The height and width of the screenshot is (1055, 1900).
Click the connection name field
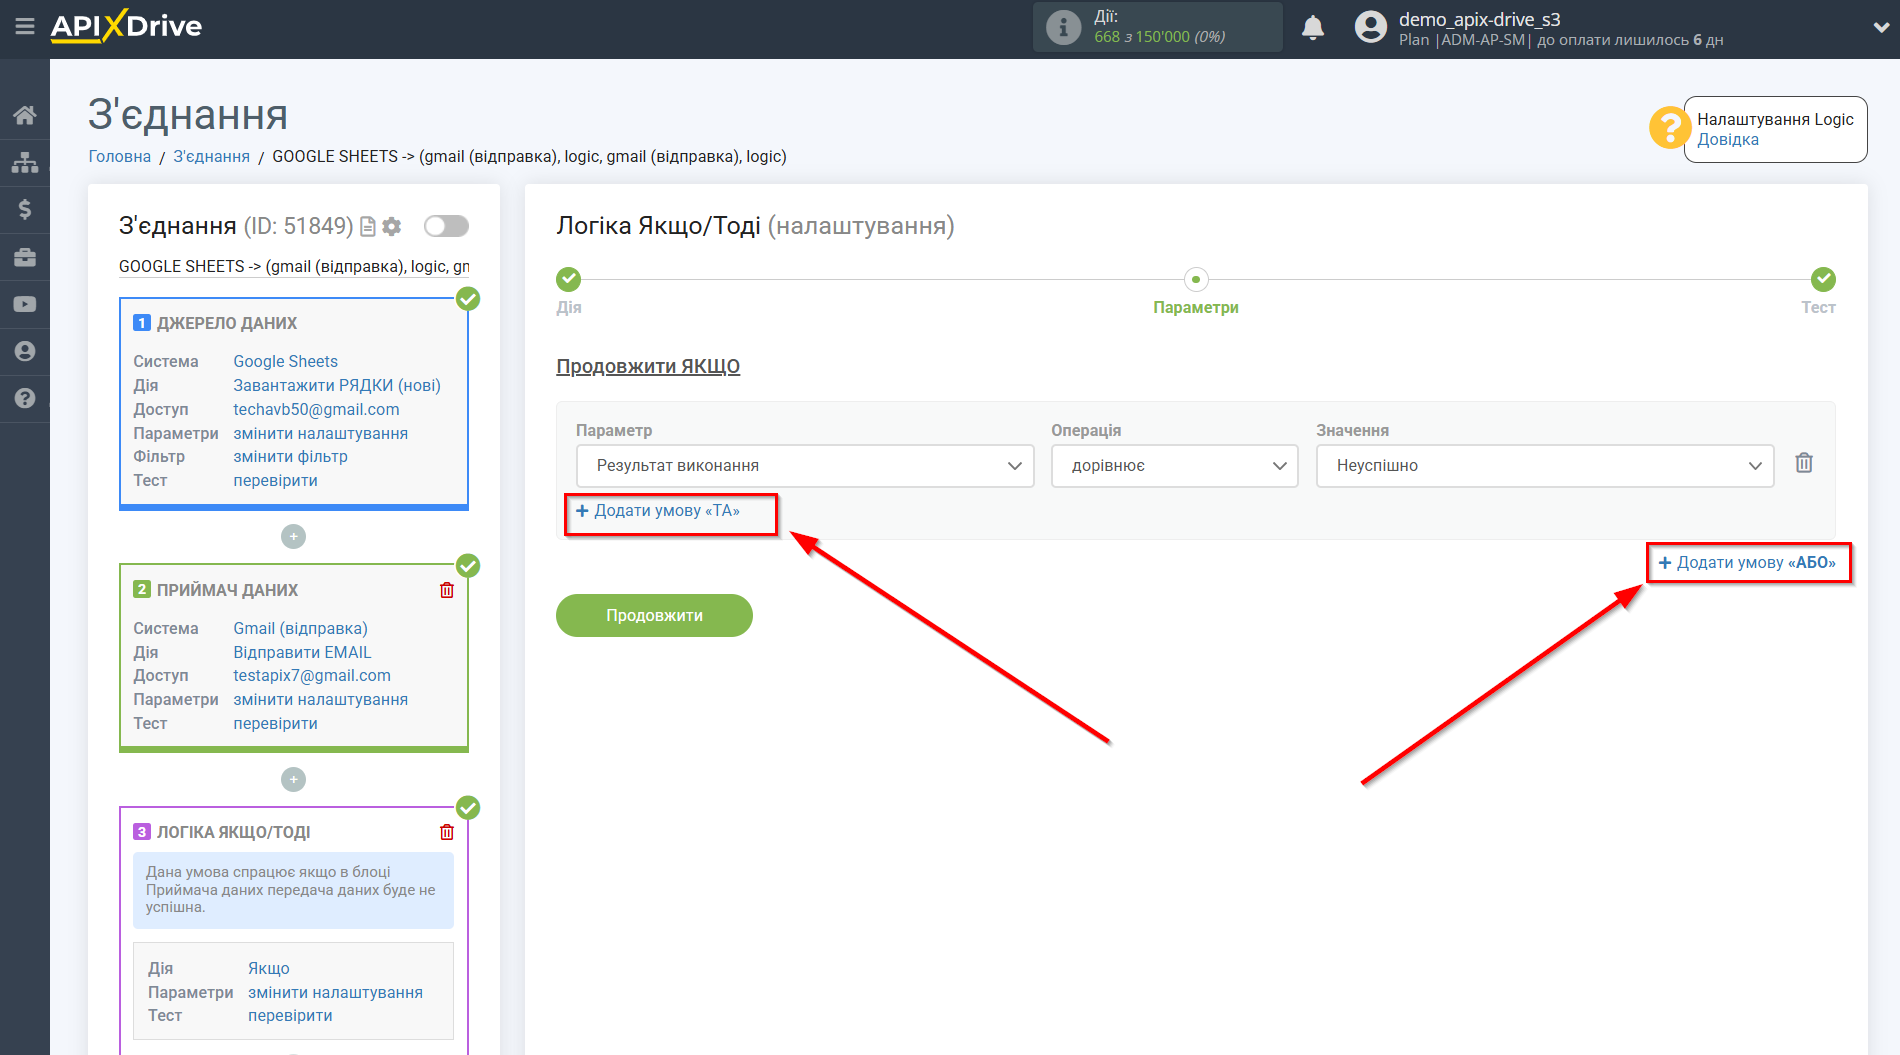pos(294,267)
